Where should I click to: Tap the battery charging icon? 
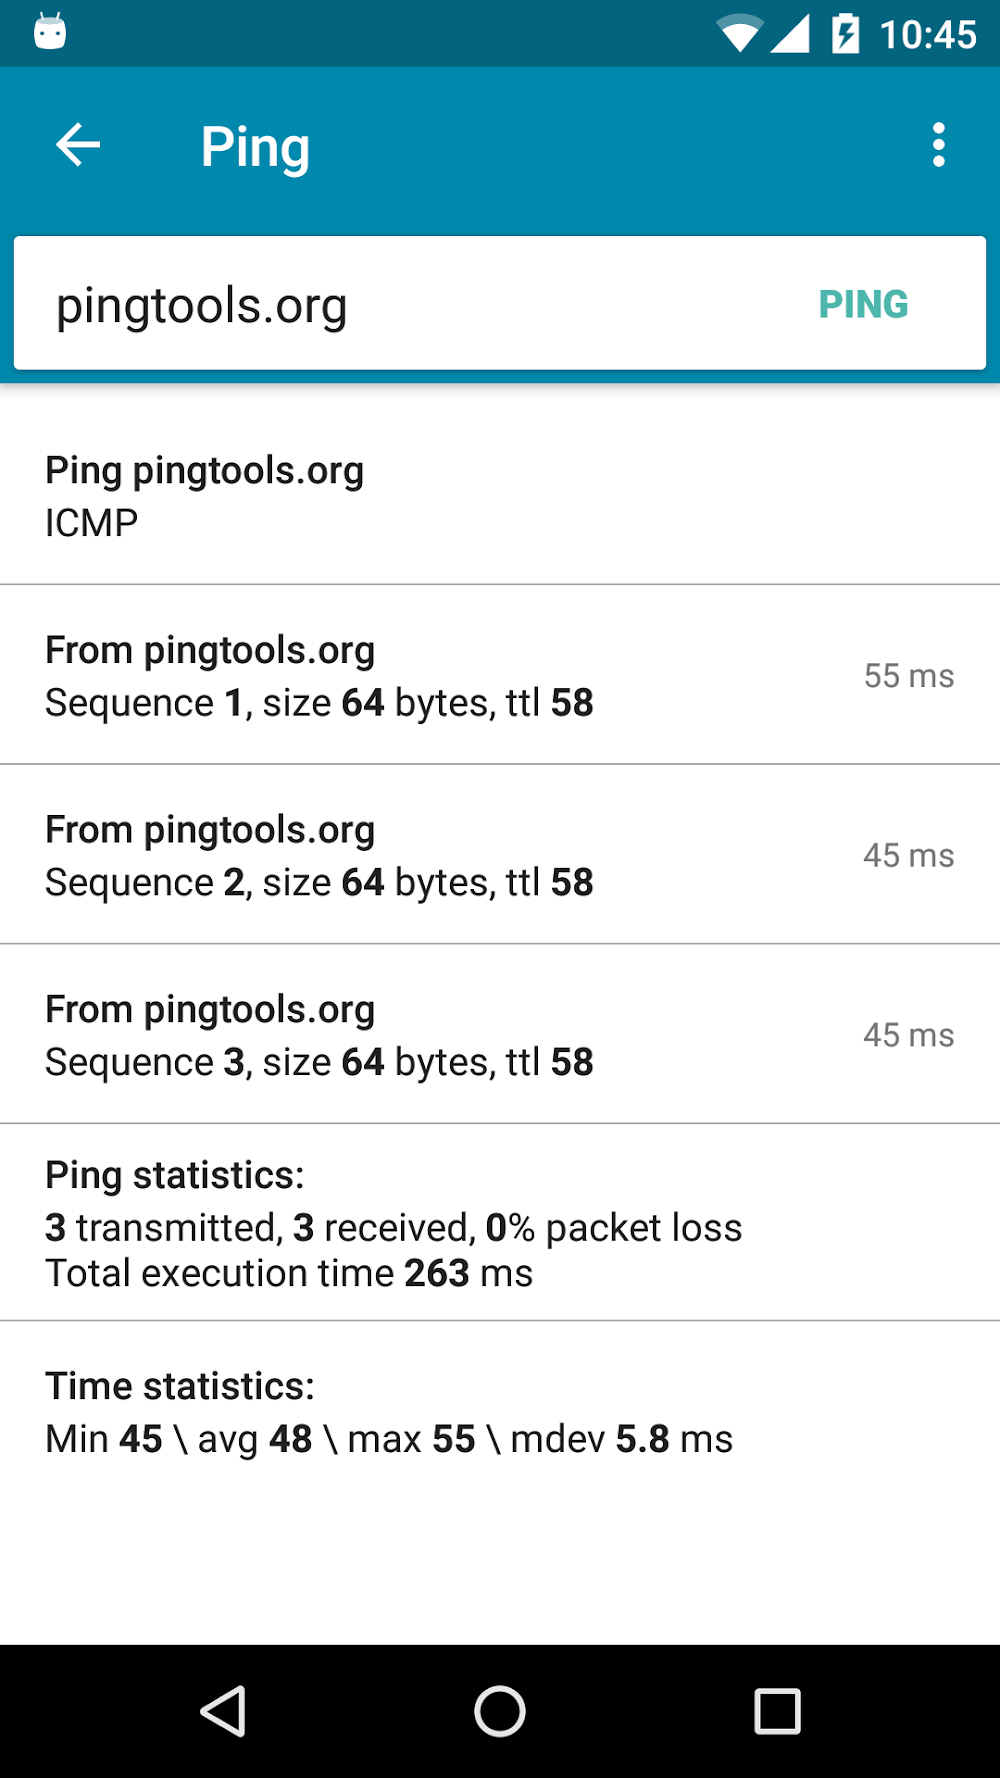(x=845, y=34)
